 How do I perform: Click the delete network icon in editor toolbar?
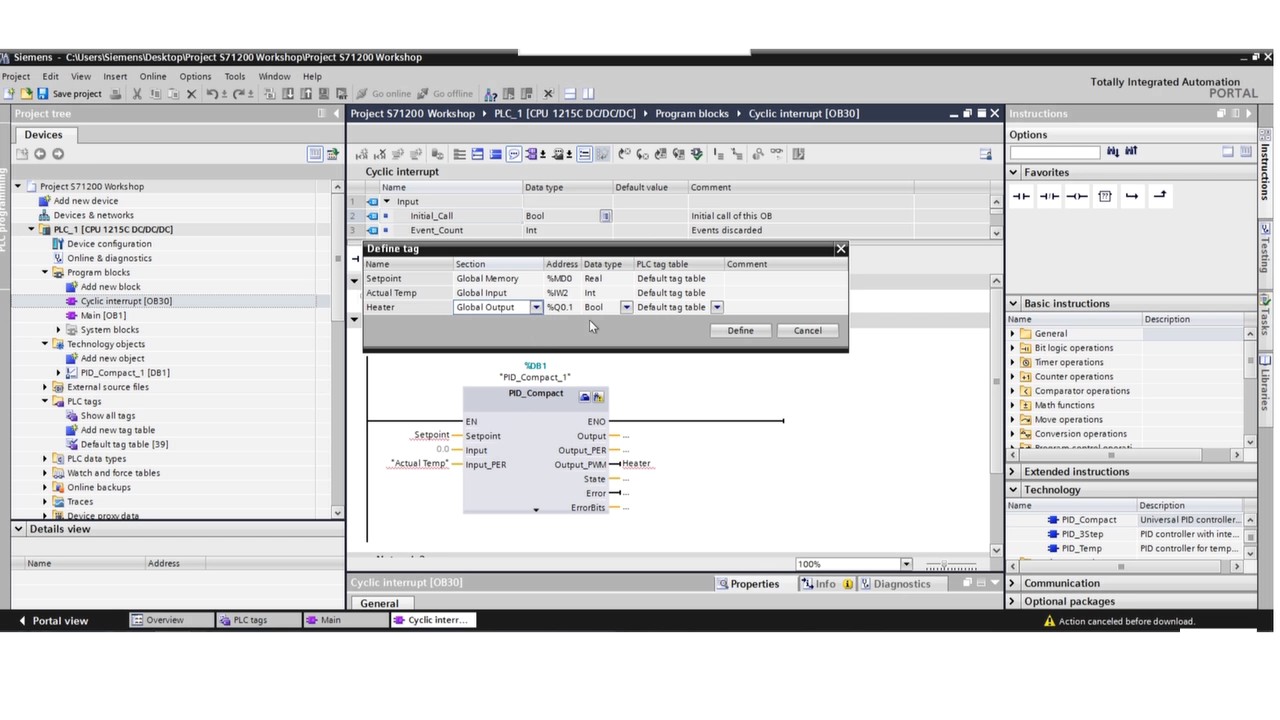click(380, 154)
